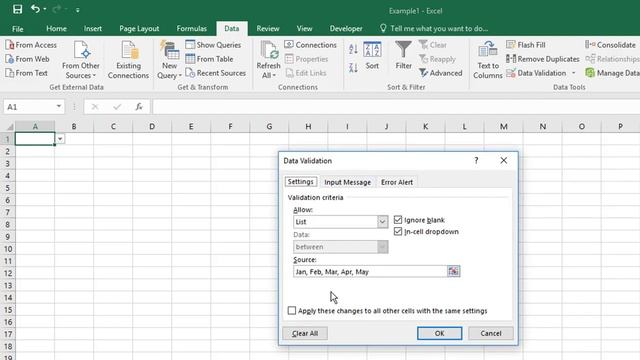640x360 pixels.
Task: Switch to the Home ribbon tab
Action: pyautogui.click(x=56, y=29)
